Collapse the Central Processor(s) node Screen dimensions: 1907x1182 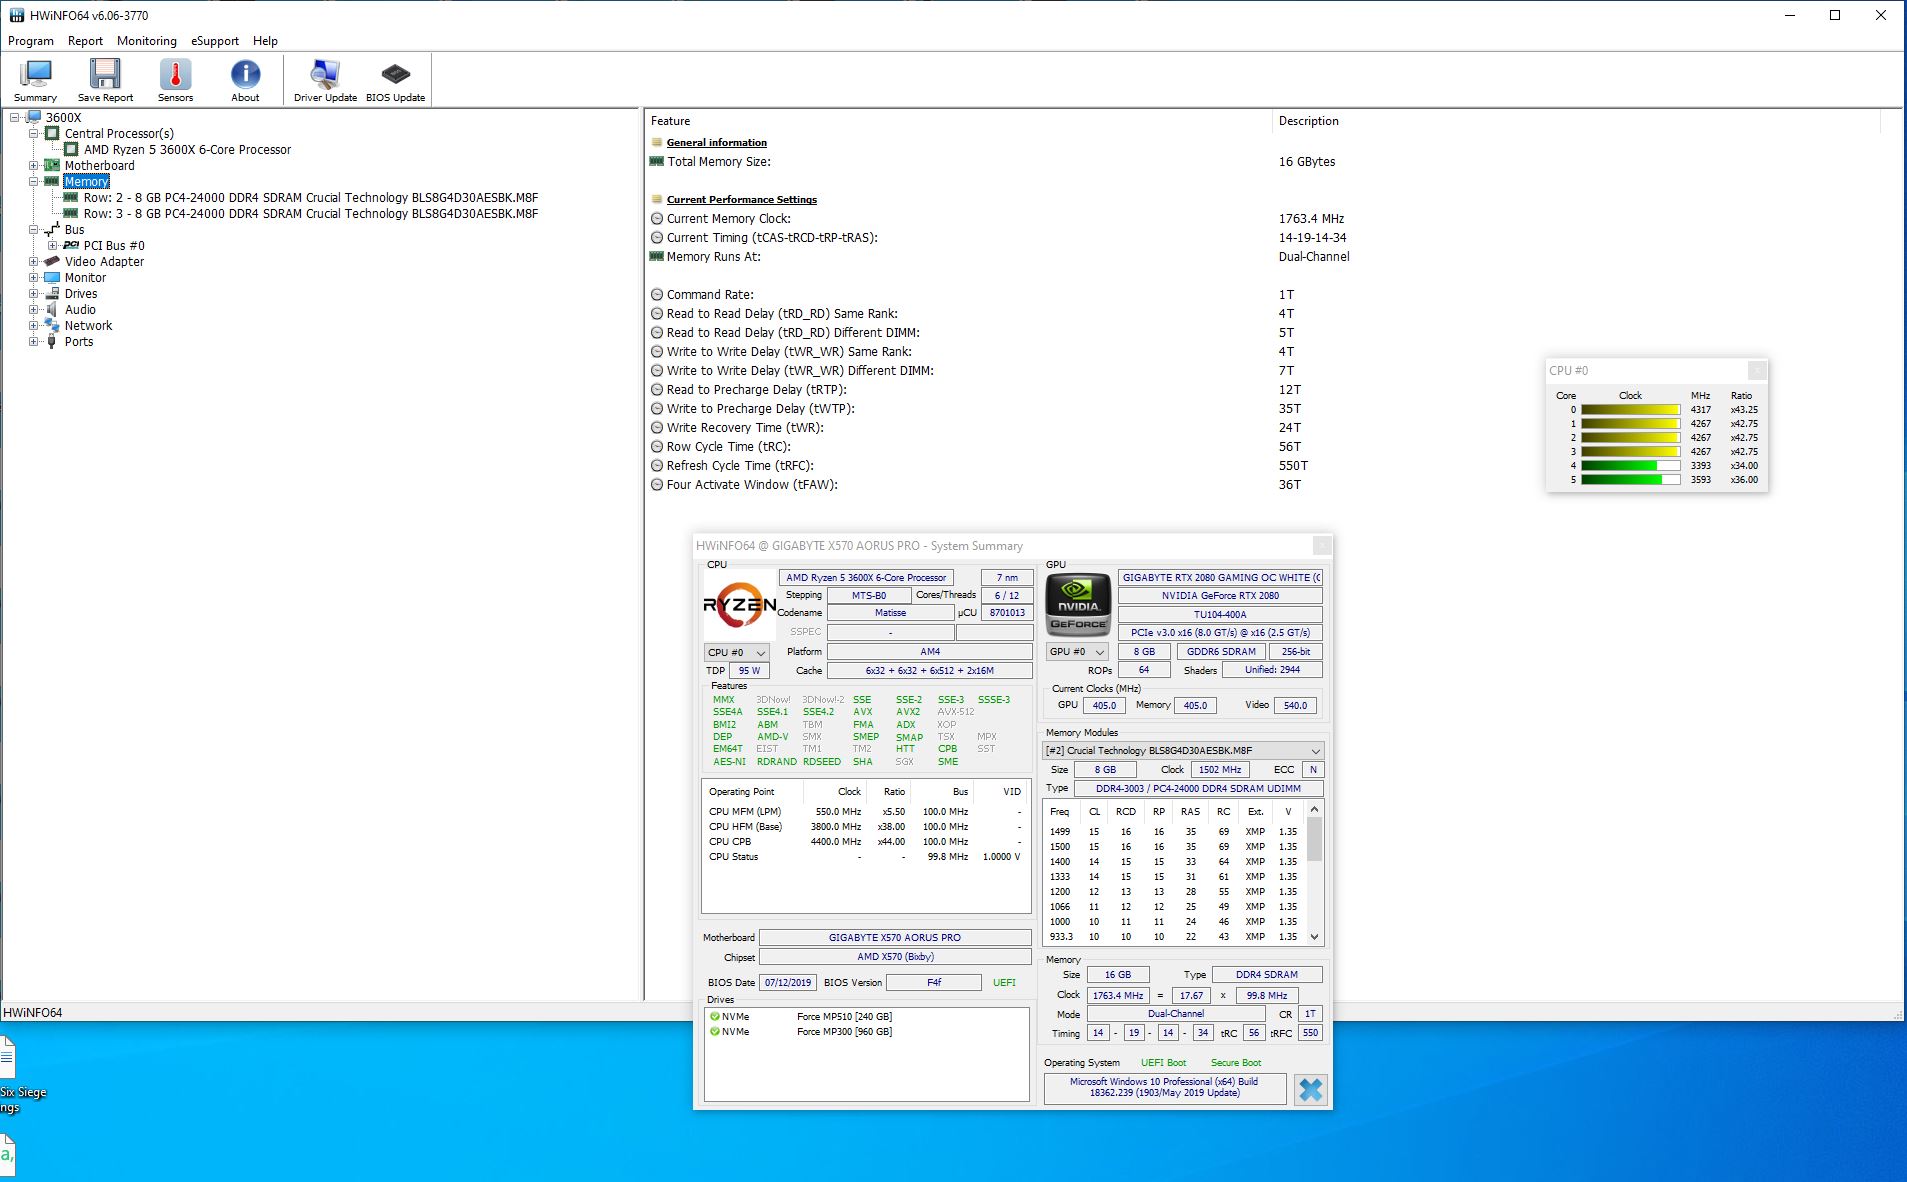point(34,133)
